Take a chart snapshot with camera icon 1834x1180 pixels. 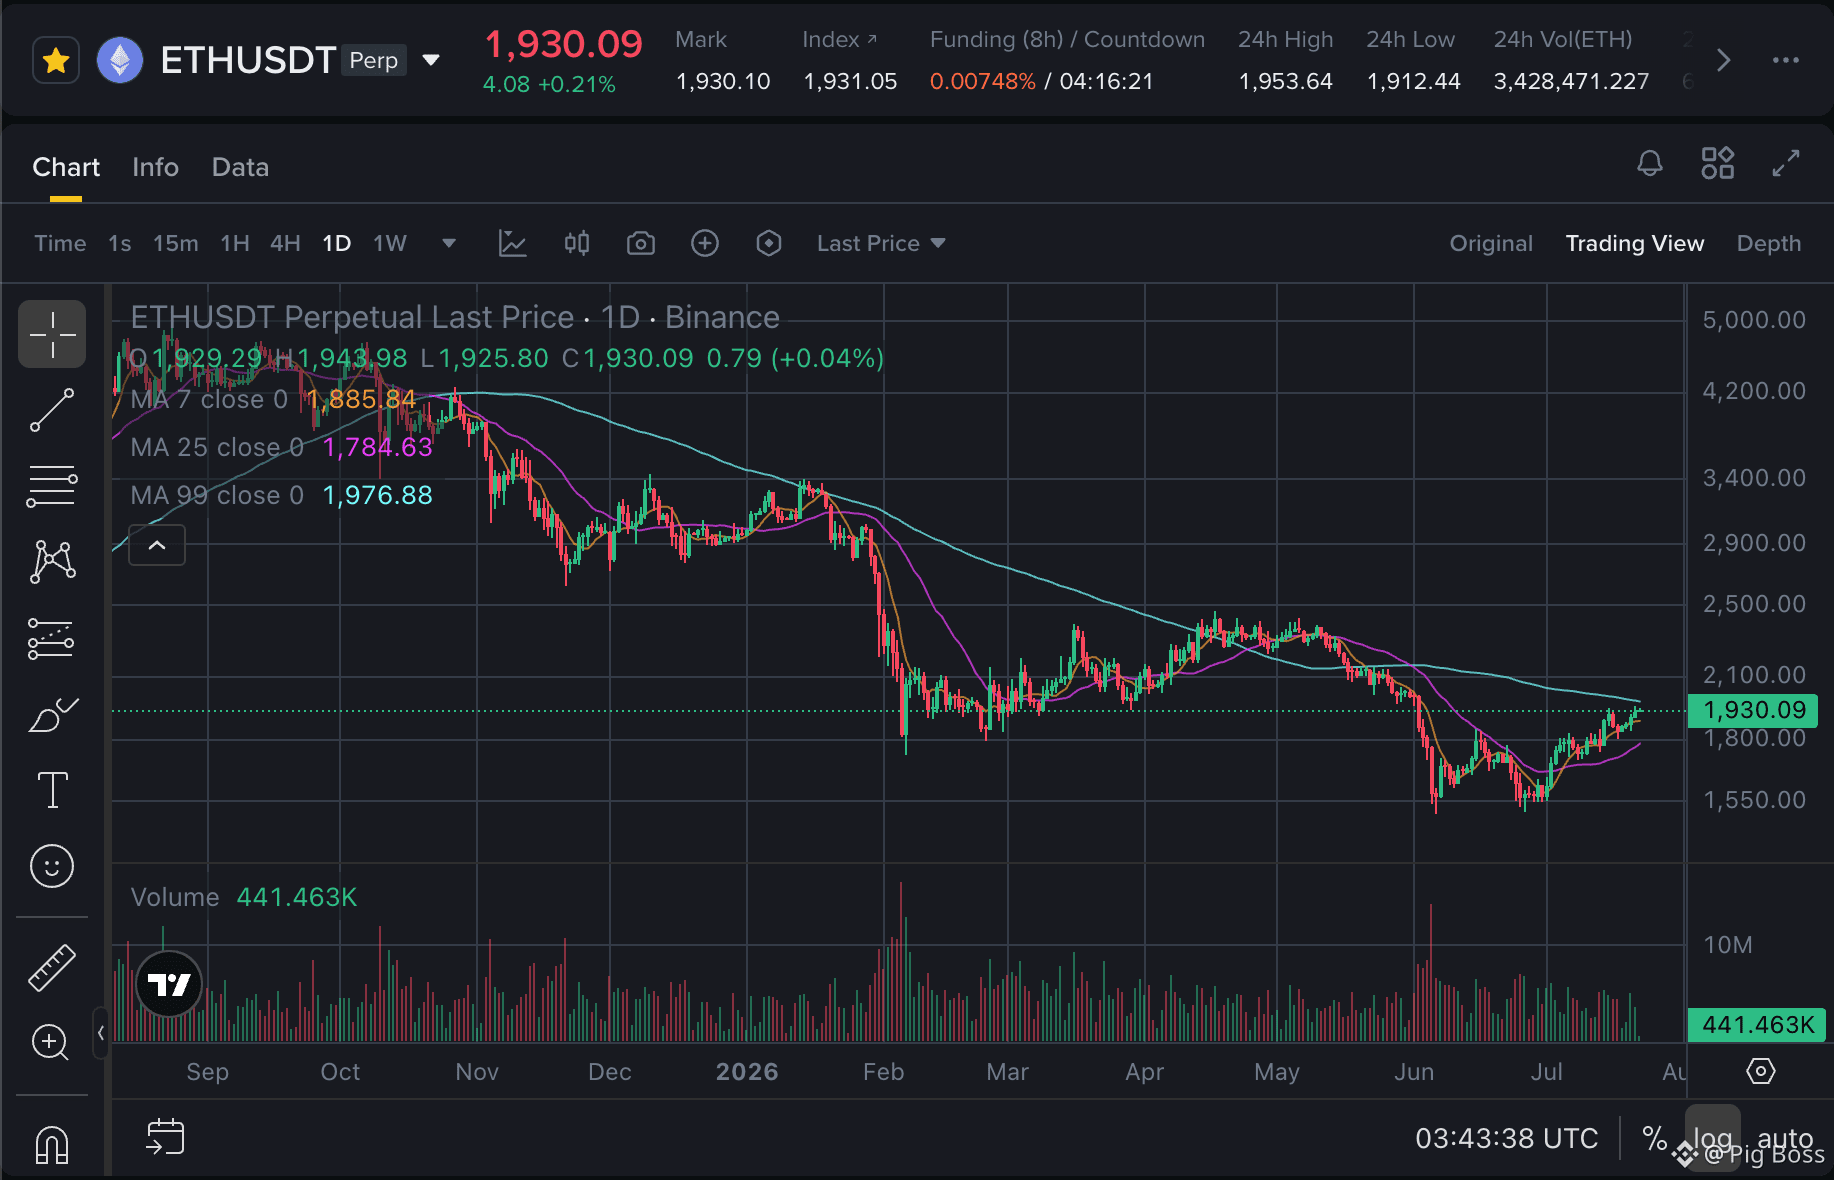tap(641, 243)
